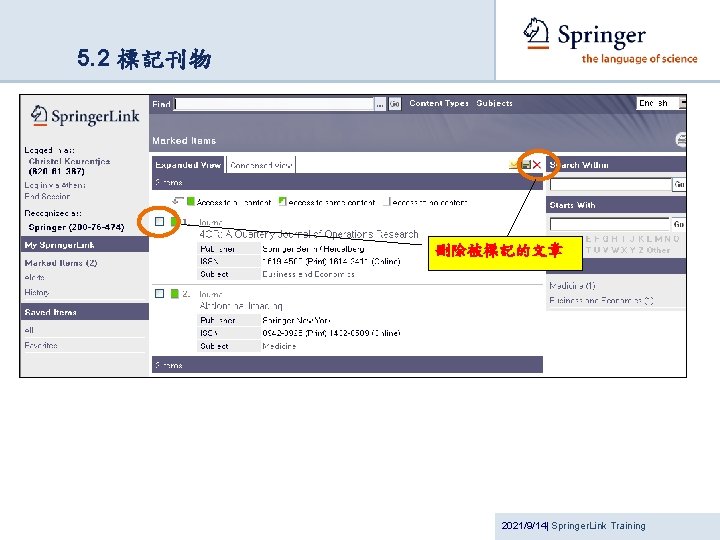Click the save marked items disk icon
This screenshot has width=720, height=540.
click(526, 165)
